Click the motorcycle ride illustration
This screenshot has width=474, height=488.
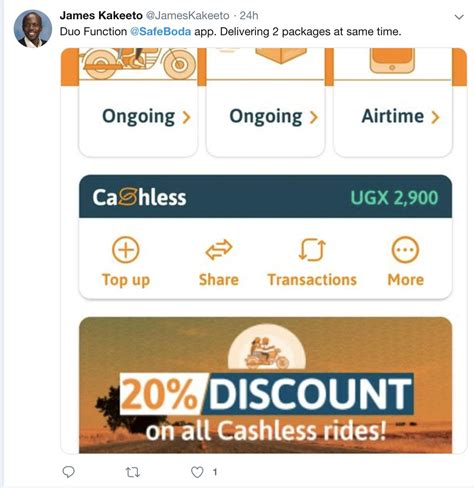click(138, 63)
